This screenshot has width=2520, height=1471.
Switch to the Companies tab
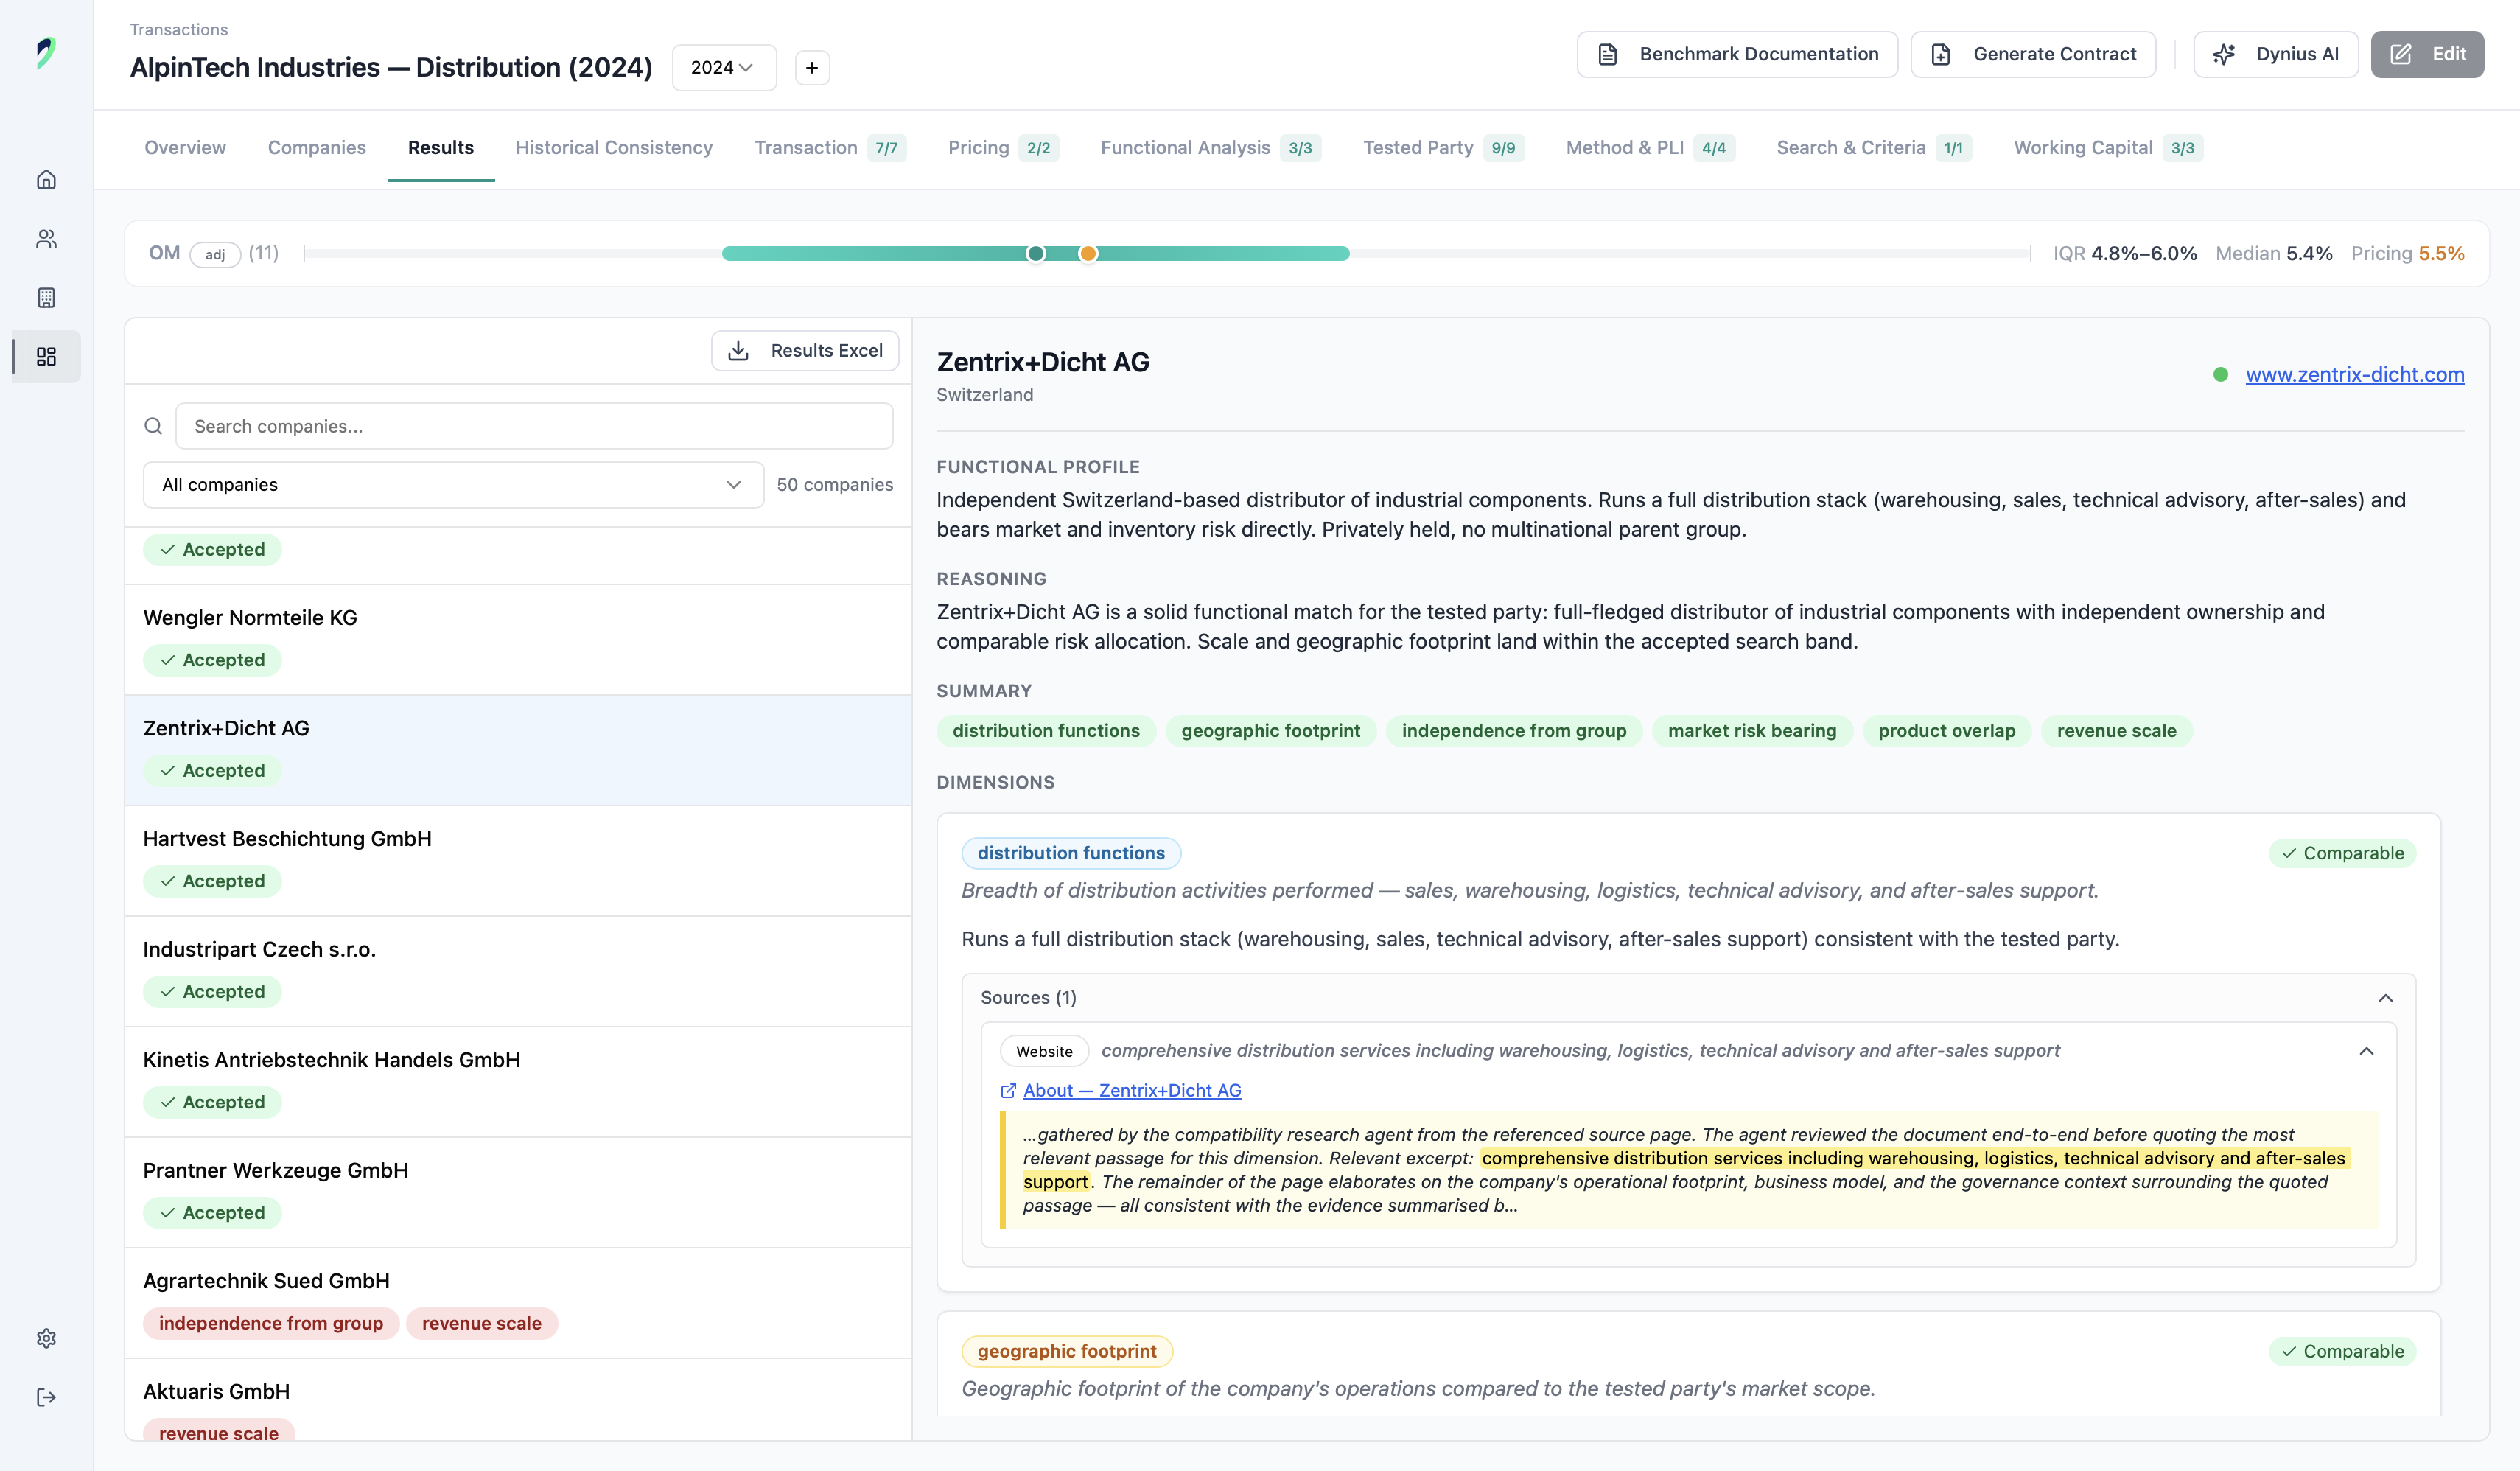coord(317,148)
